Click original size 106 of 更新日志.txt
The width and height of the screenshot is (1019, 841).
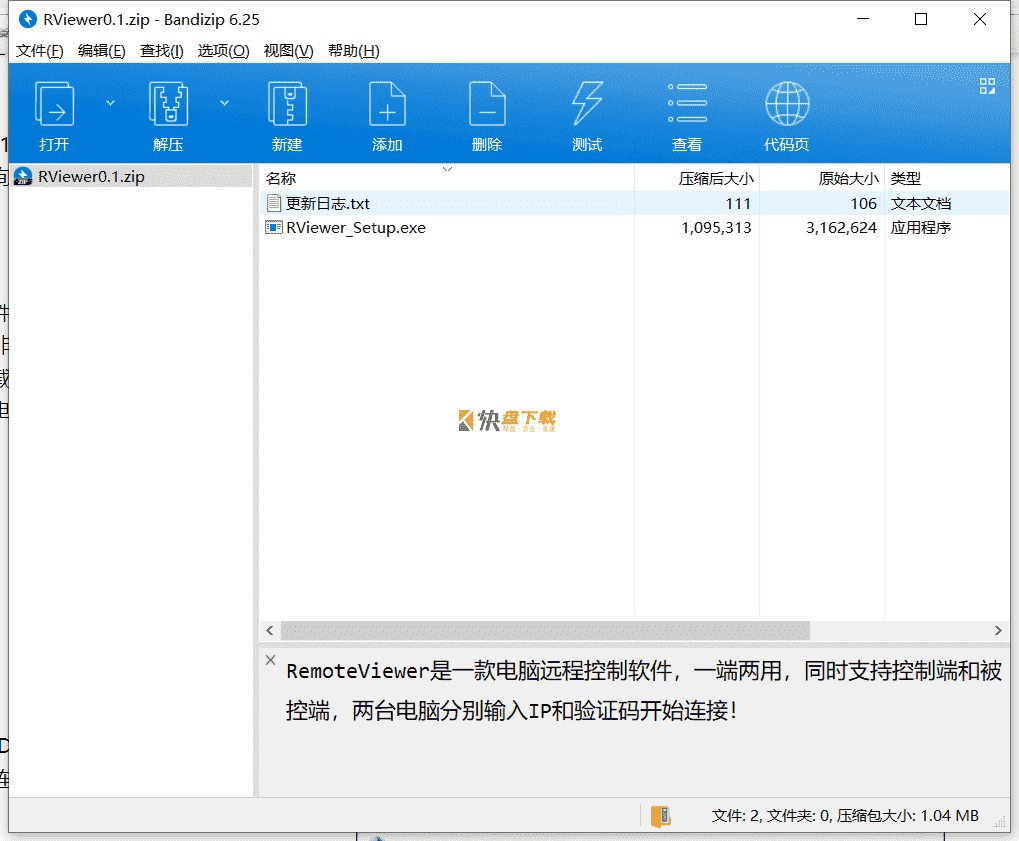(864, 203)
